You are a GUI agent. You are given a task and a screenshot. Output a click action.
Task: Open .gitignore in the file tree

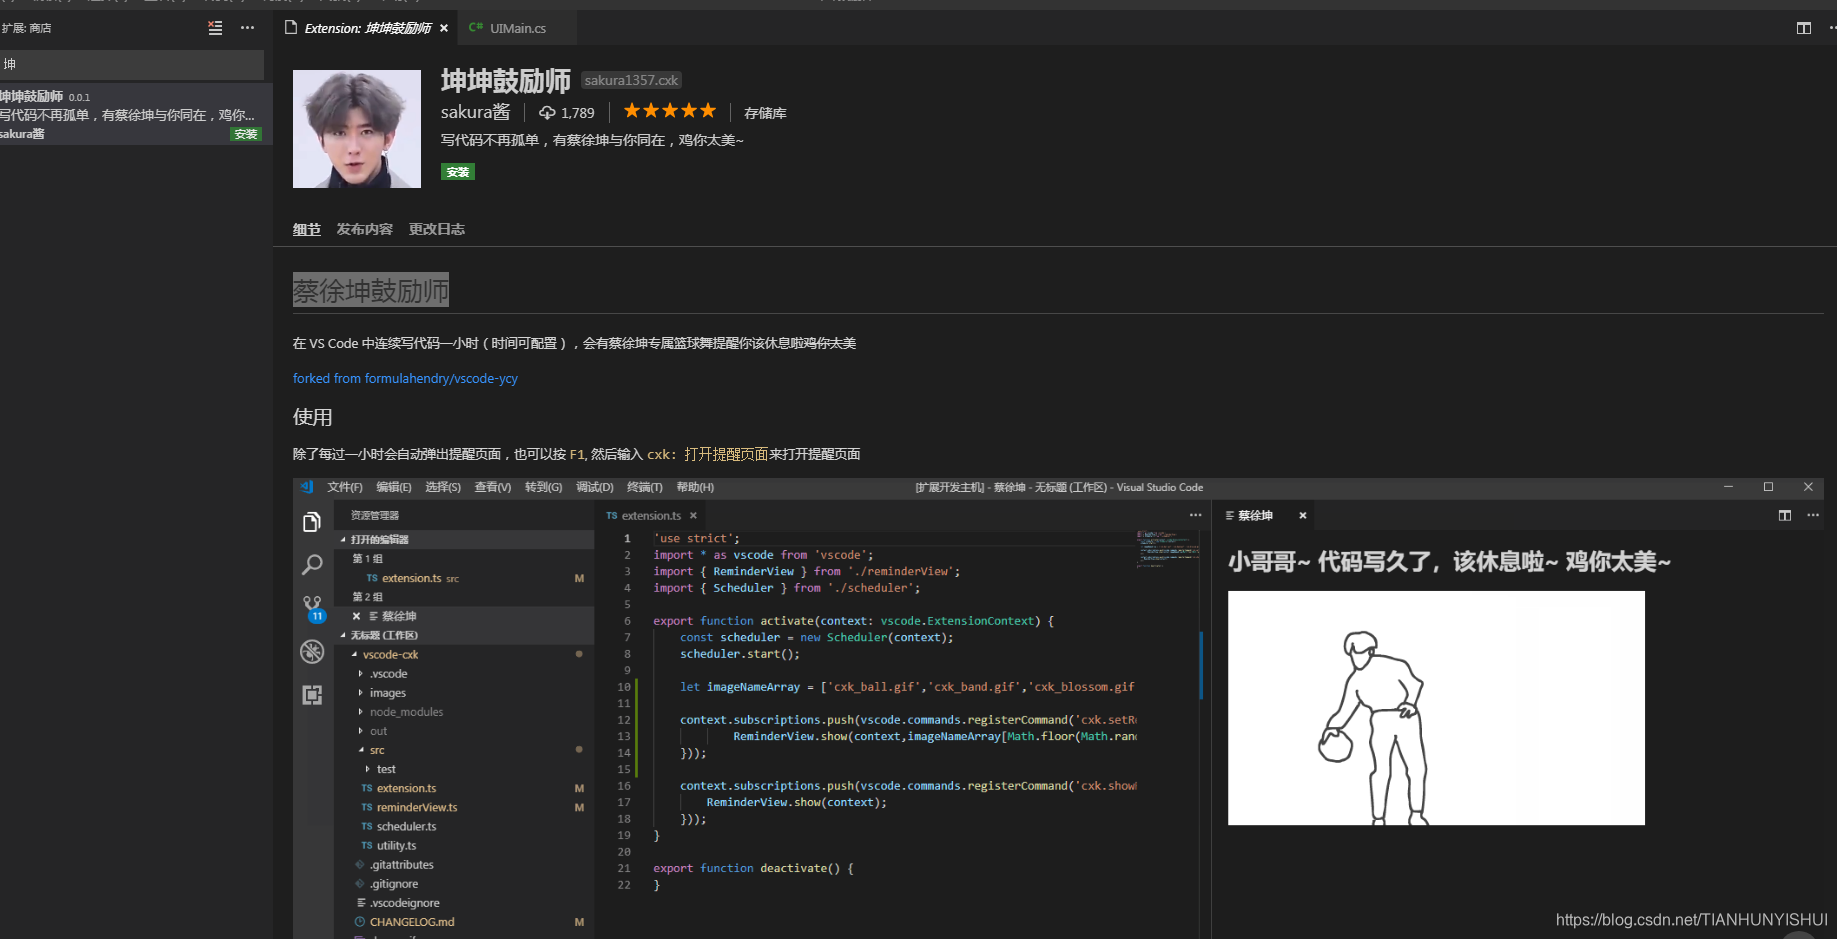click(394, 884)
